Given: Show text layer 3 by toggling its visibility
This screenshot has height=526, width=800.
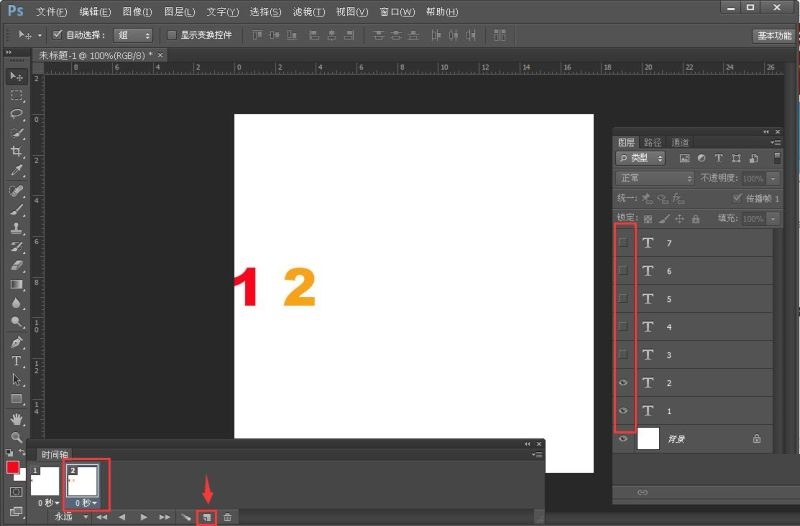Looking at the screenshot, I should pos(622,354).
